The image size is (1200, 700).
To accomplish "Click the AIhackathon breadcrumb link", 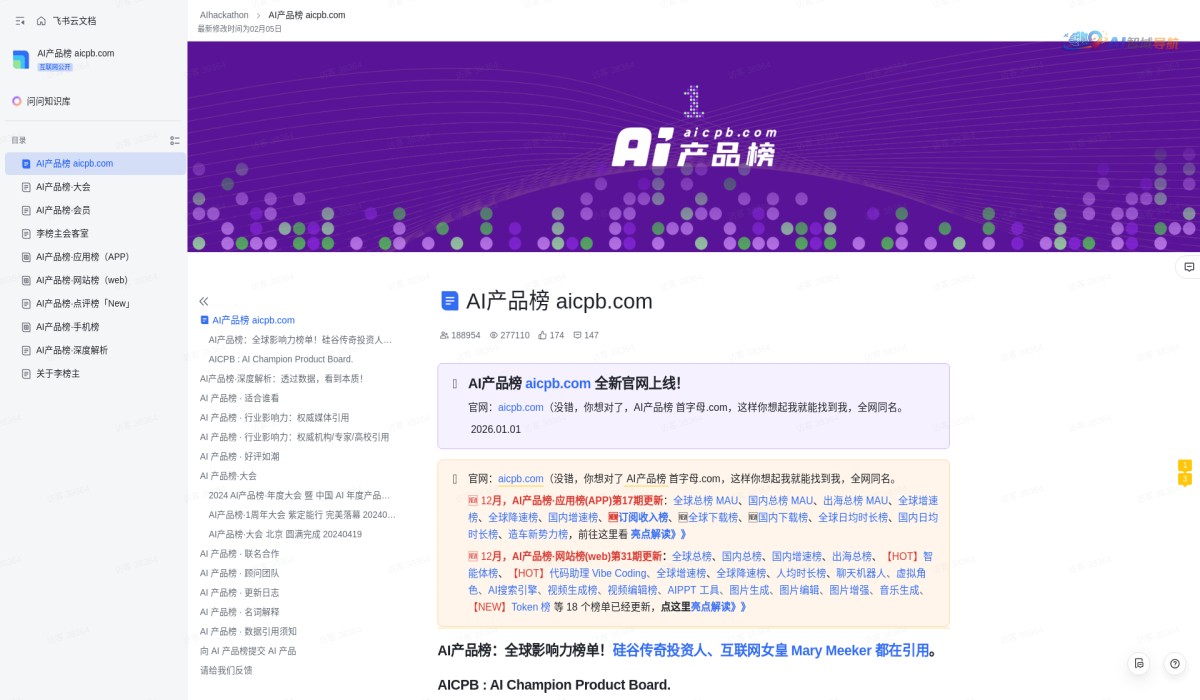I will coord(223,14).
